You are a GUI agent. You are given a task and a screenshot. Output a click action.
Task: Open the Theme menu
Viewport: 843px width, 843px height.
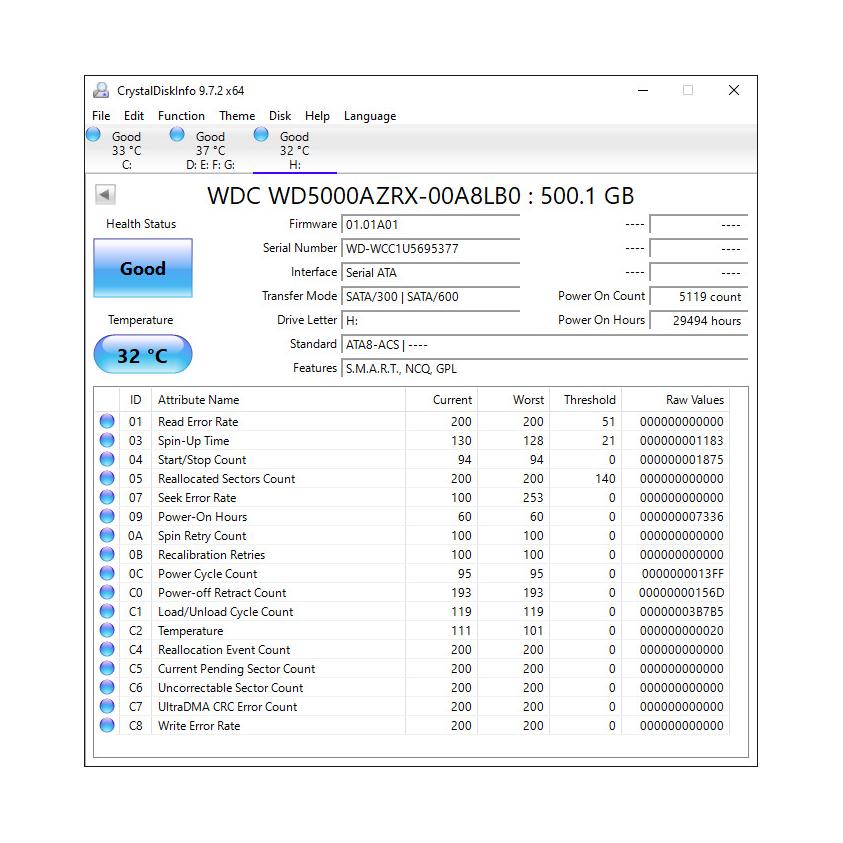[237, 116]
